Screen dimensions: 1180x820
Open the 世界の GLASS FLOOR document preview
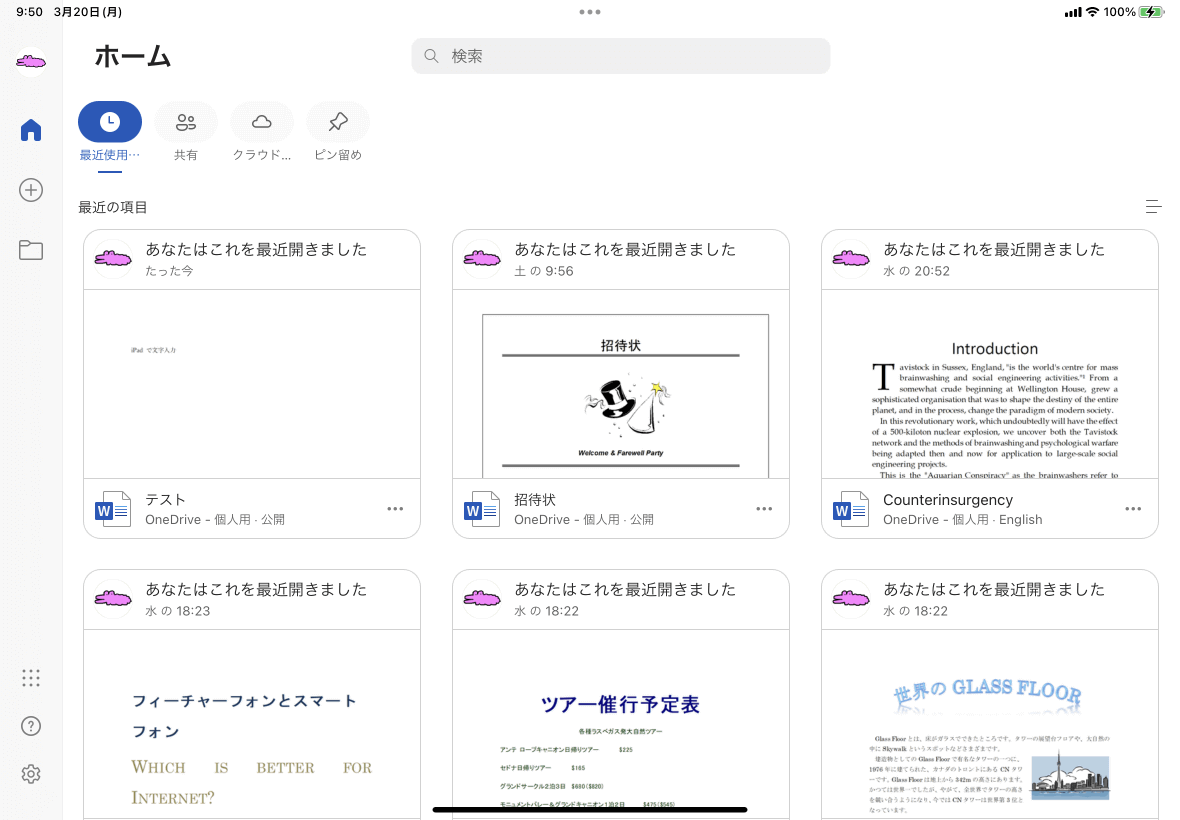(x=990, y=724)
